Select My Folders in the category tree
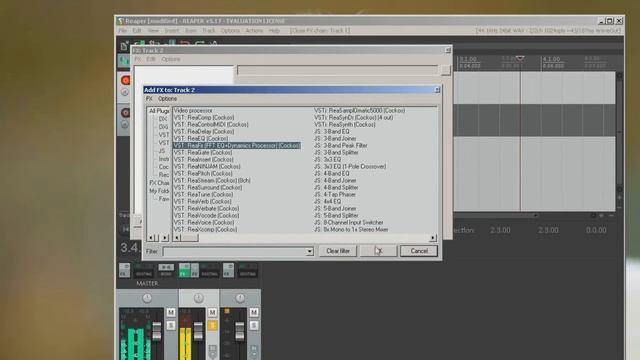This screenshot has width=640, height=360. tap(159, 191)
